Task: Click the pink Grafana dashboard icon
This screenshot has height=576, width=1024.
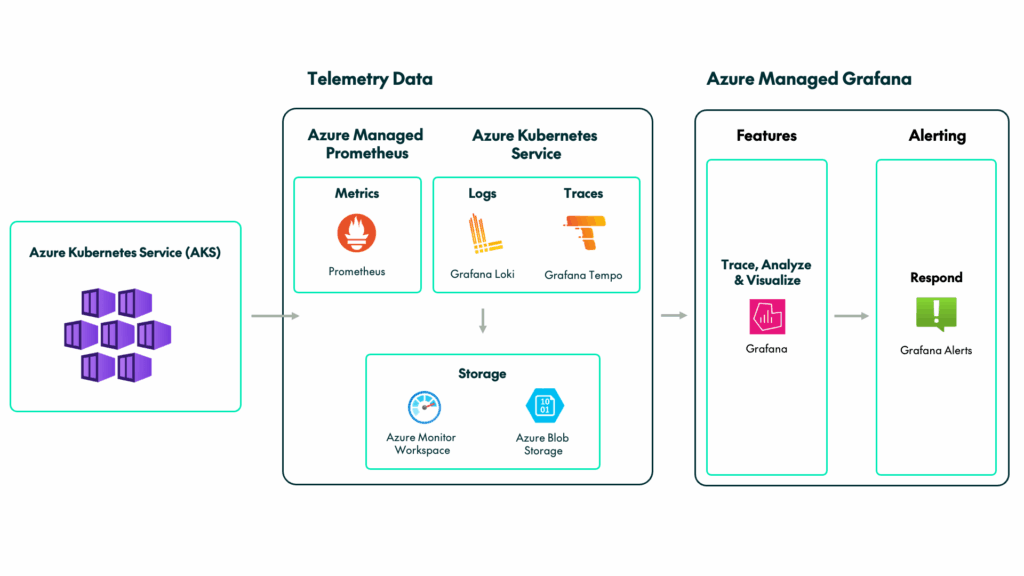Action: coord(767,317)
